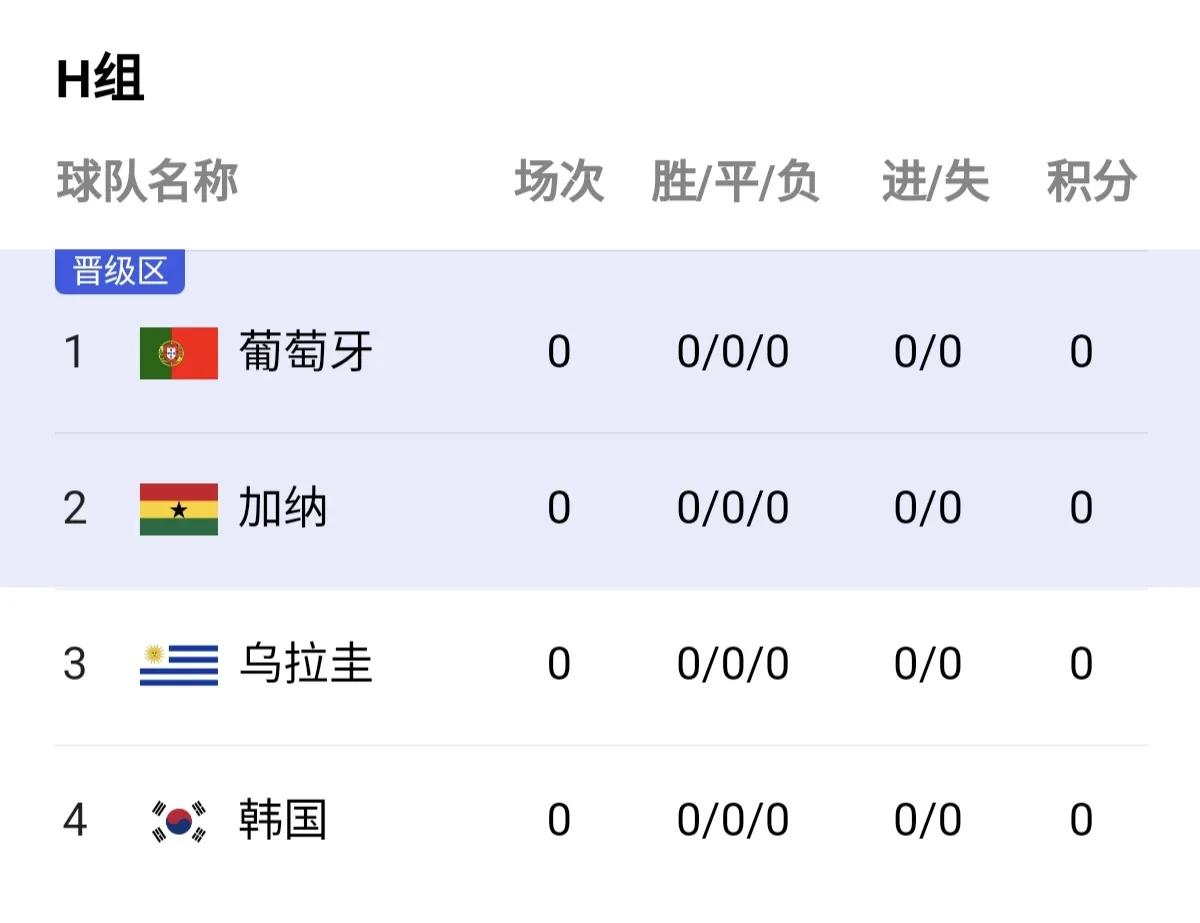
Task: Sort by the 场次 matches column
Action: pos(558,180)
